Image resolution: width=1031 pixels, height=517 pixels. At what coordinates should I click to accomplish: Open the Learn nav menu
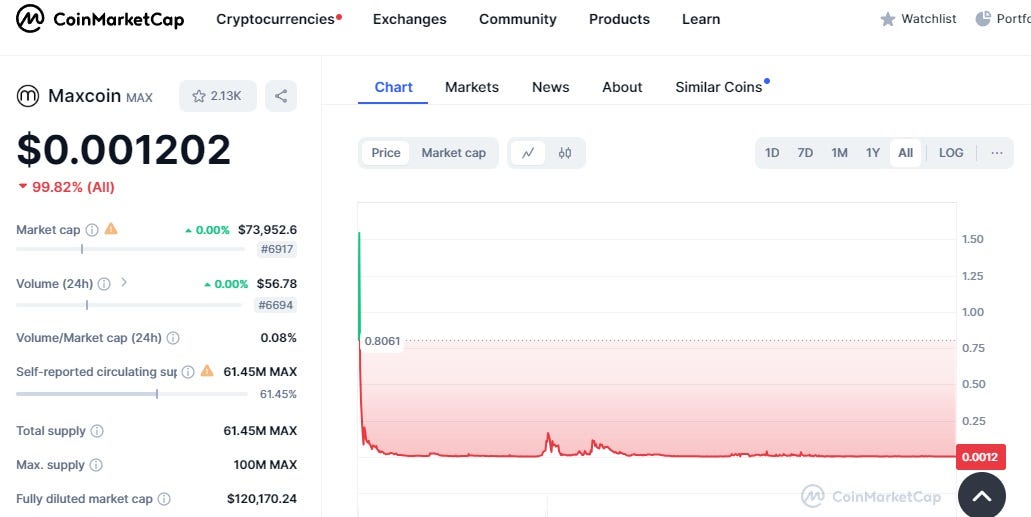(x=701, y=19)
